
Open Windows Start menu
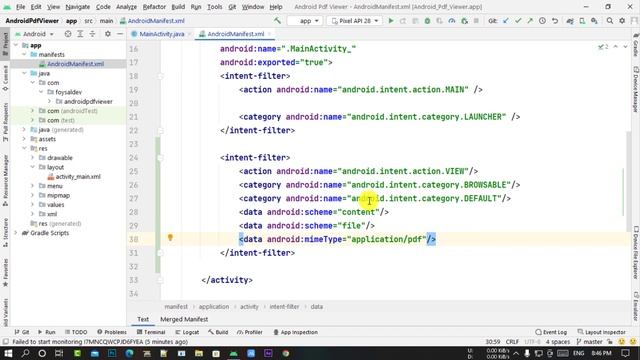tap(8, 353)
